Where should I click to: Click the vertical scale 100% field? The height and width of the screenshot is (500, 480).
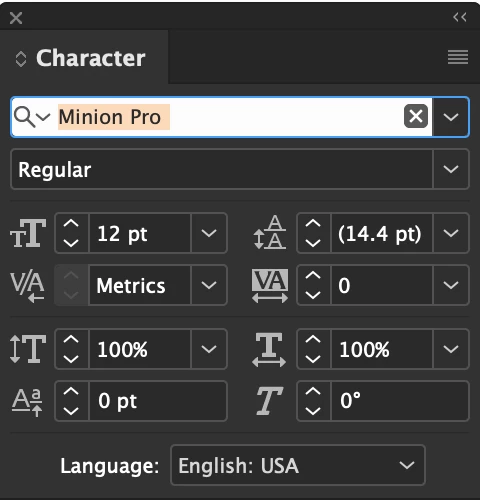tap(140, 349)
